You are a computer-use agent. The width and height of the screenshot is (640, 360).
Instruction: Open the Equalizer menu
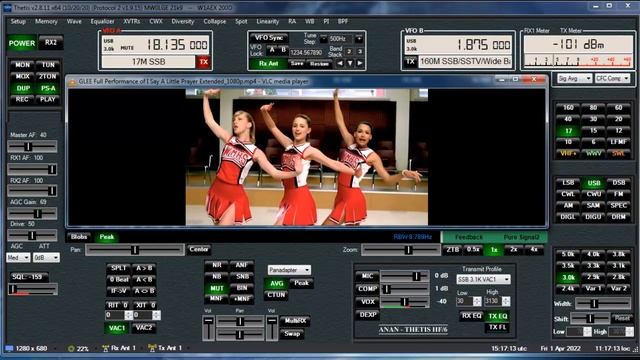[x=102, y=21]
